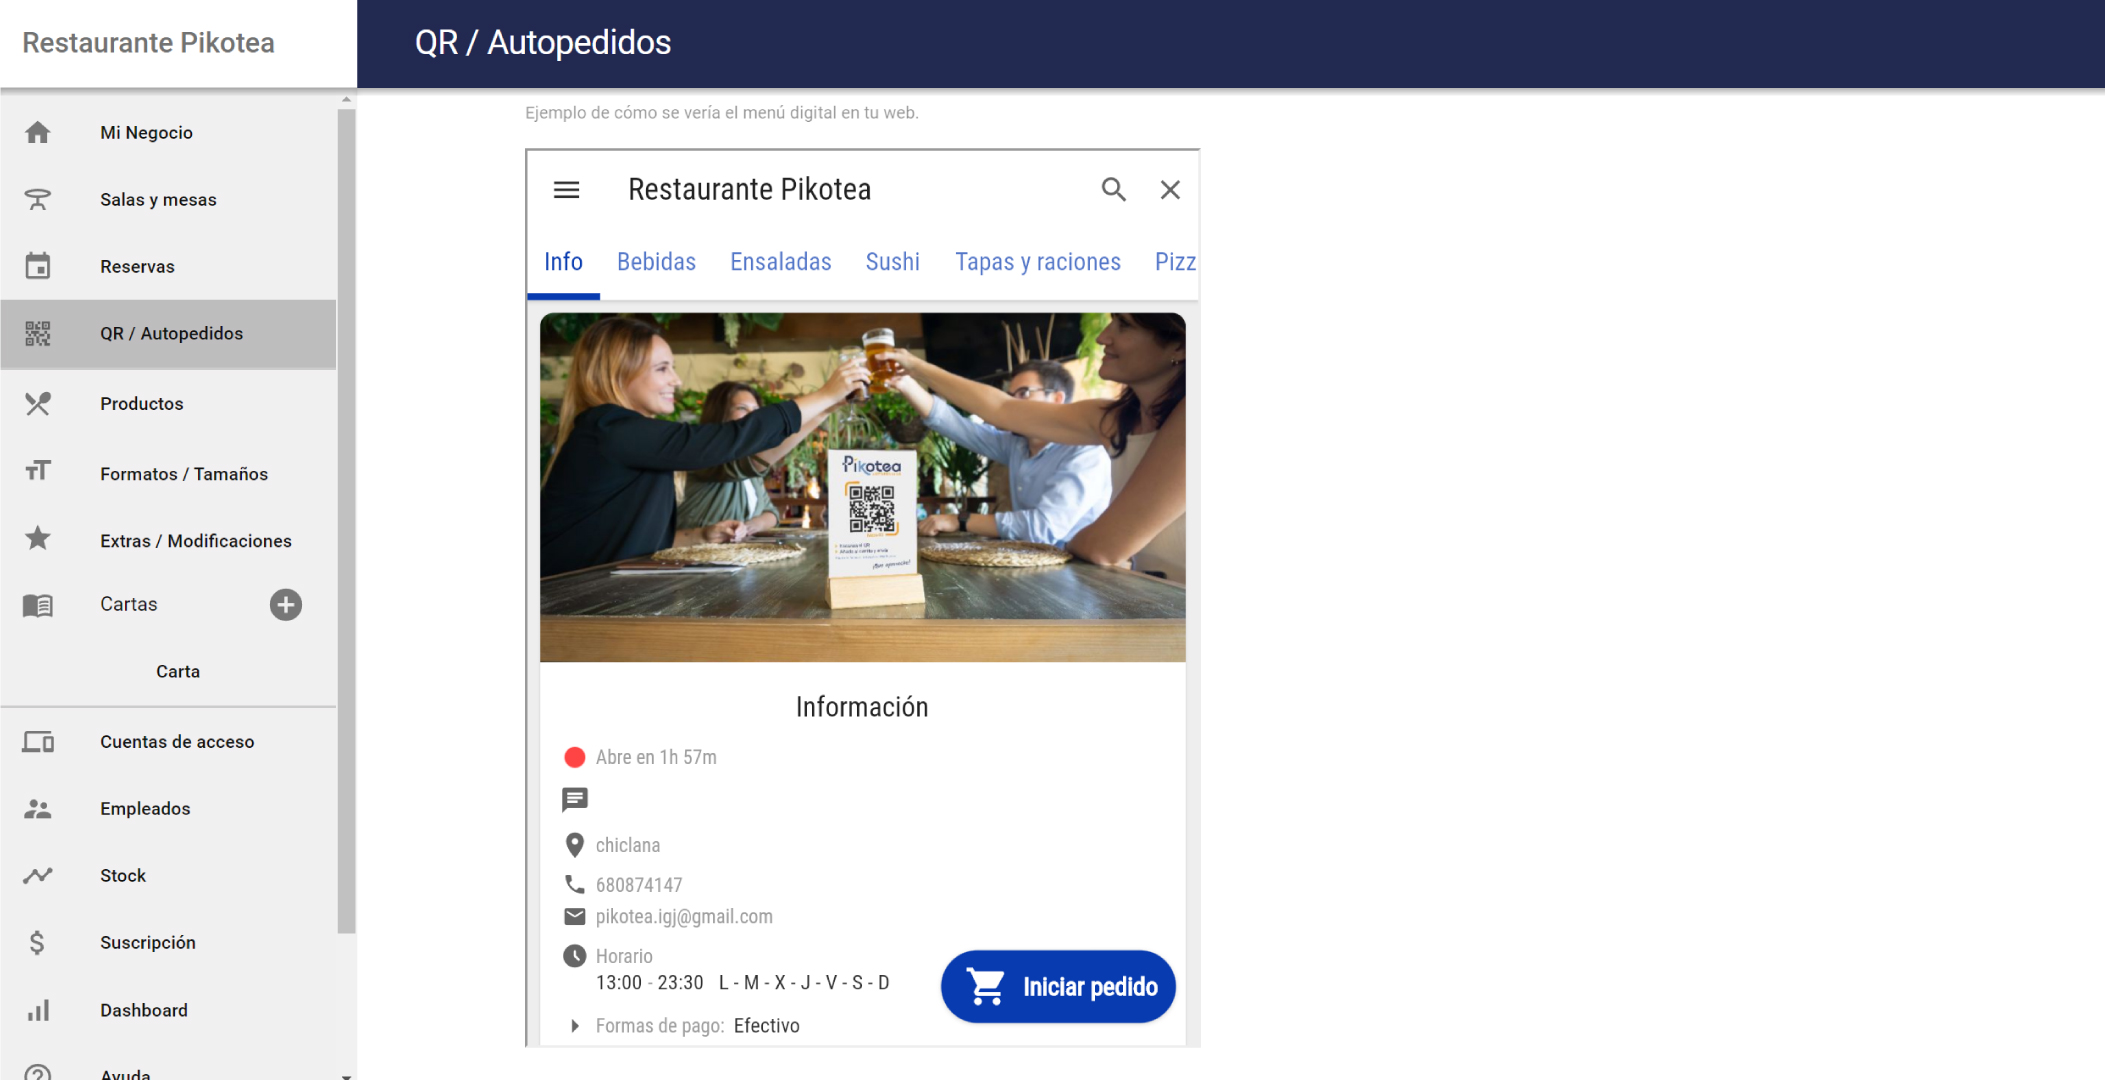Open Mi Negocio home icon
Image resolution: width=2105 pixels, height=1080 pixels.
click(x=38, y=132)
